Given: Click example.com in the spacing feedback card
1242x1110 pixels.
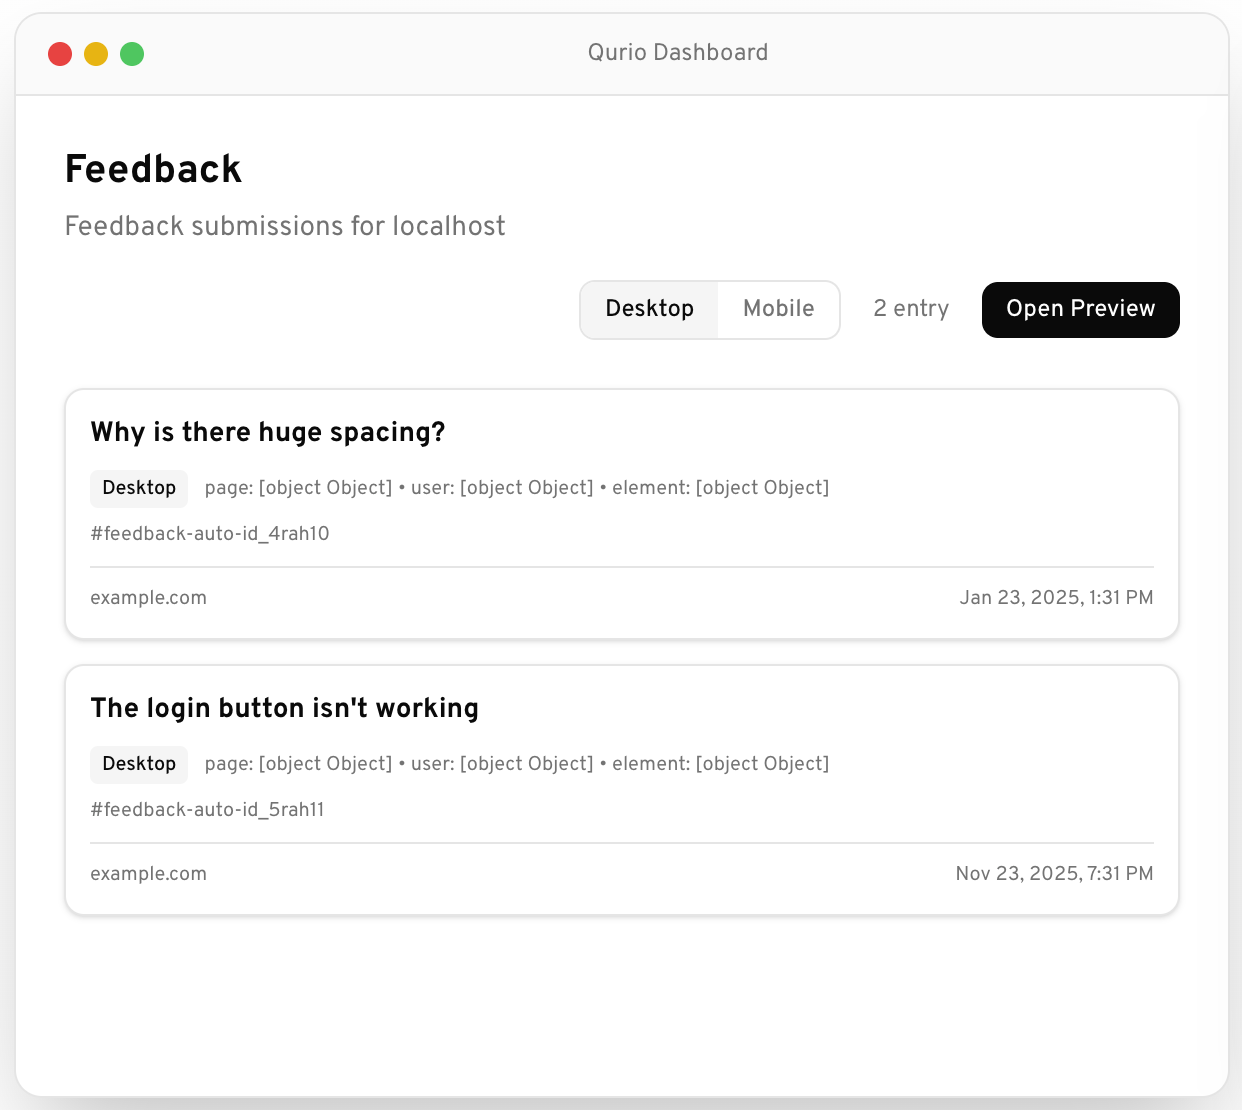Looking at the screenshot, I should tap(148, 598).
